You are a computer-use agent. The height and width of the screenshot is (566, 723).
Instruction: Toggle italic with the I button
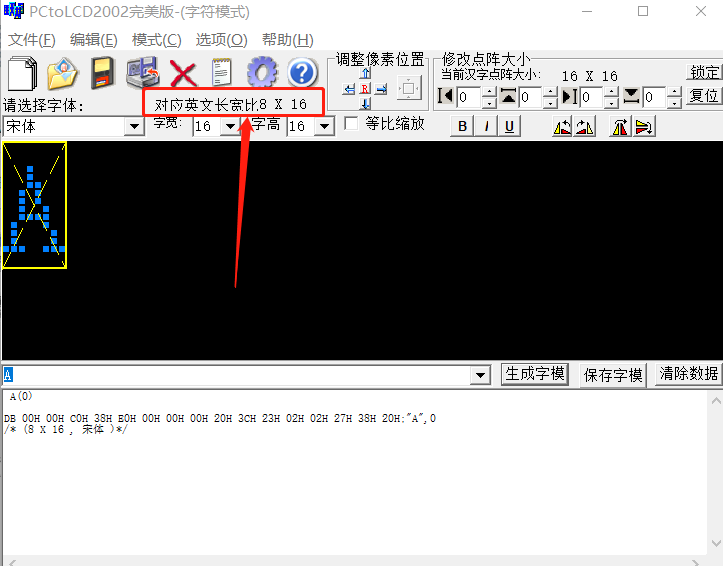[x=486, y=126]
